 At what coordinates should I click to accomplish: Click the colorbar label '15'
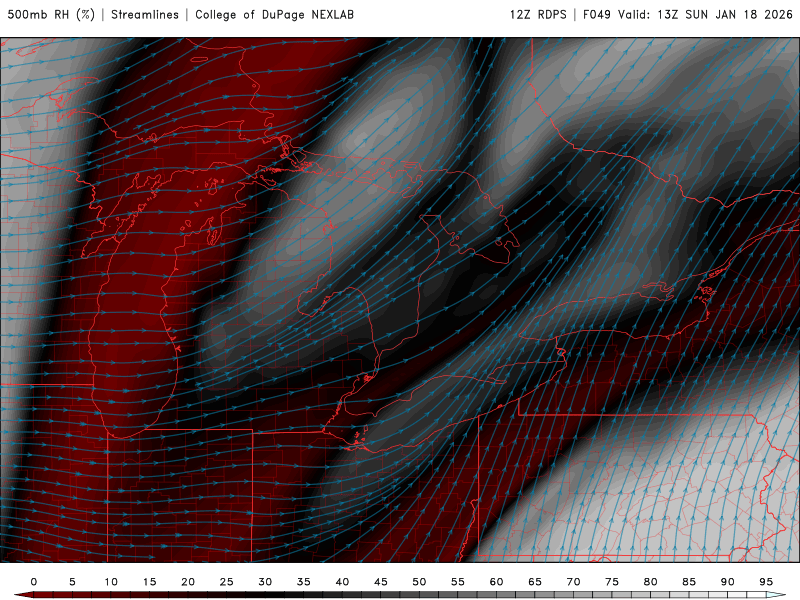click(x=149, y=582)
